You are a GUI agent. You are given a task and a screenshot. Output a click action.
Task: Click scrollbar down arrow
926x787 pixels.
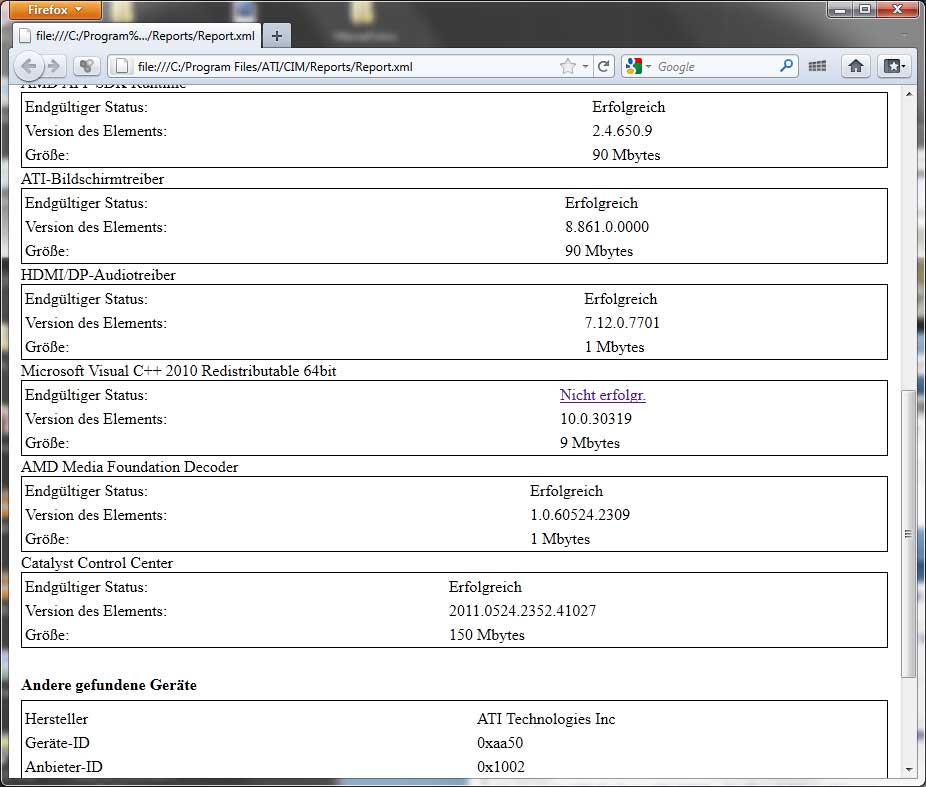coord(908,770)
